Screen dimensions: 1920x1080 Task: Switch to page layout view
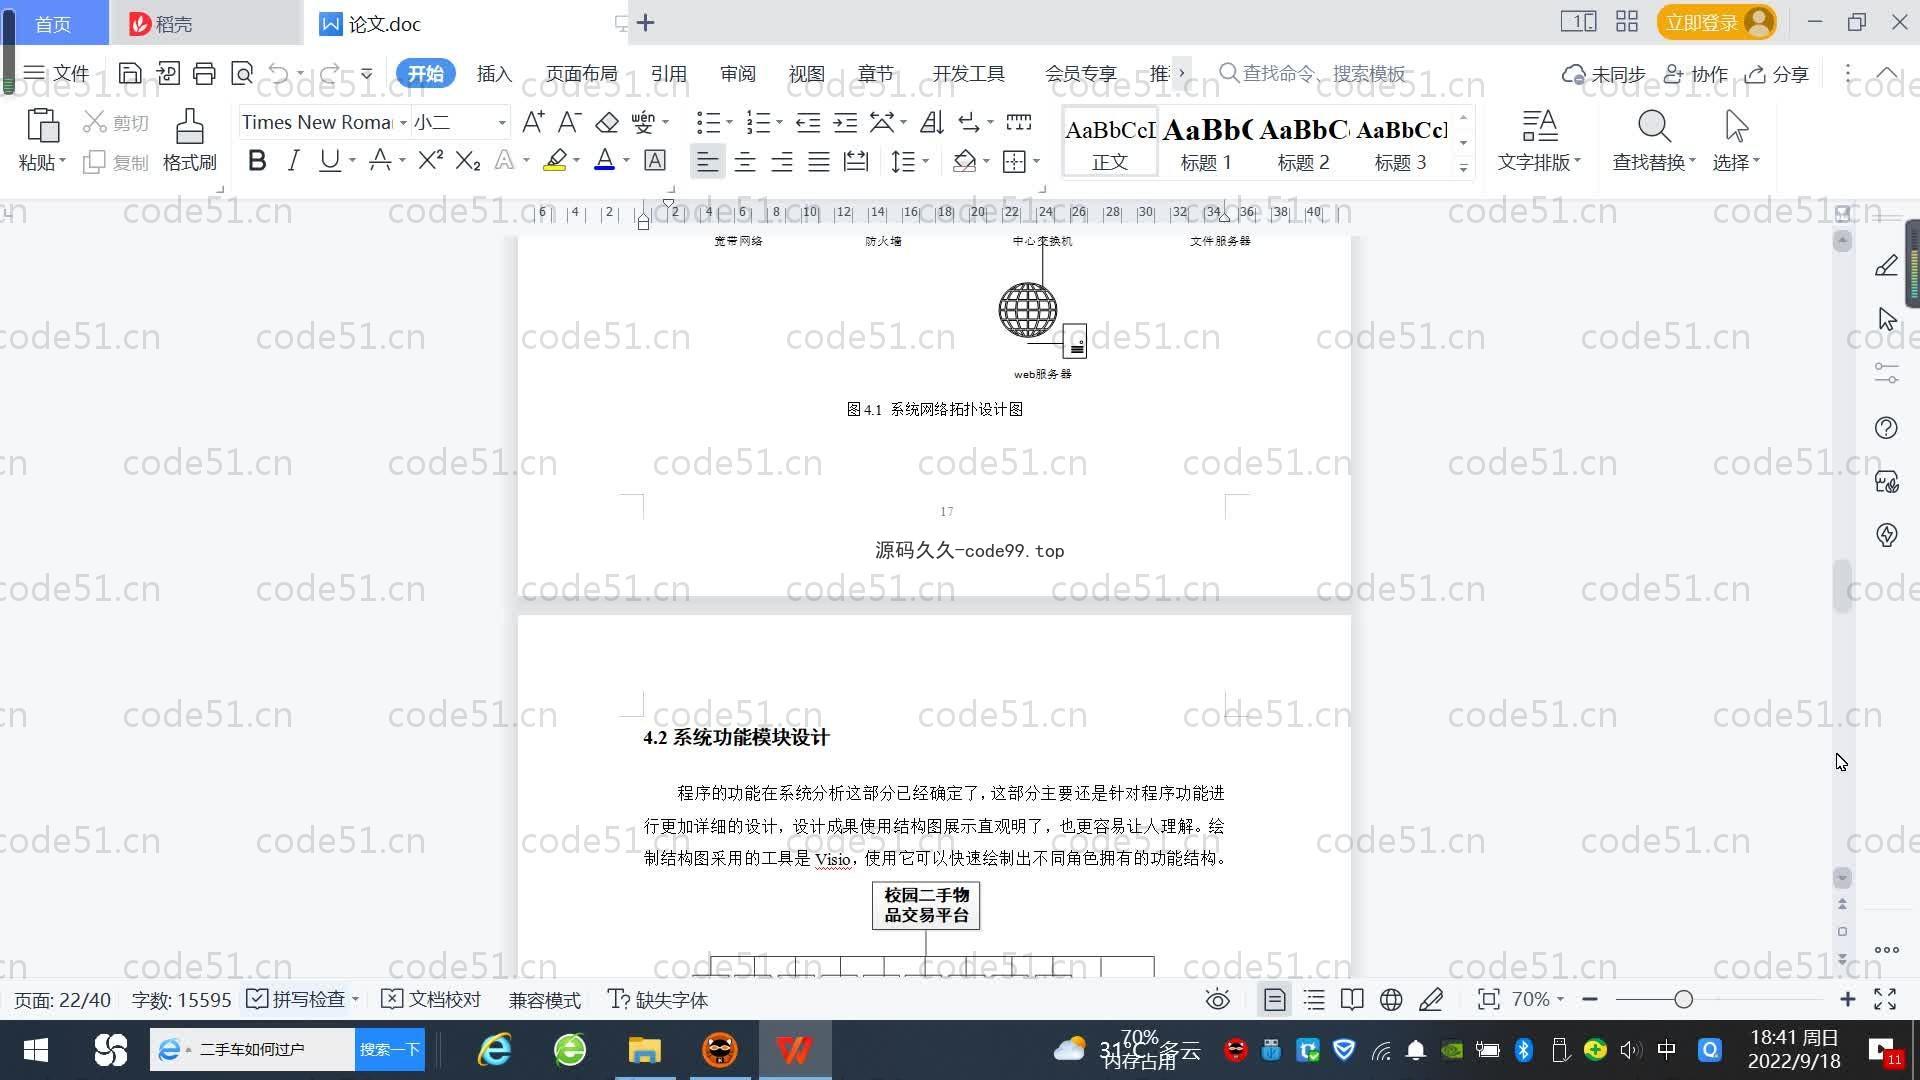[x=1274, y=999]
